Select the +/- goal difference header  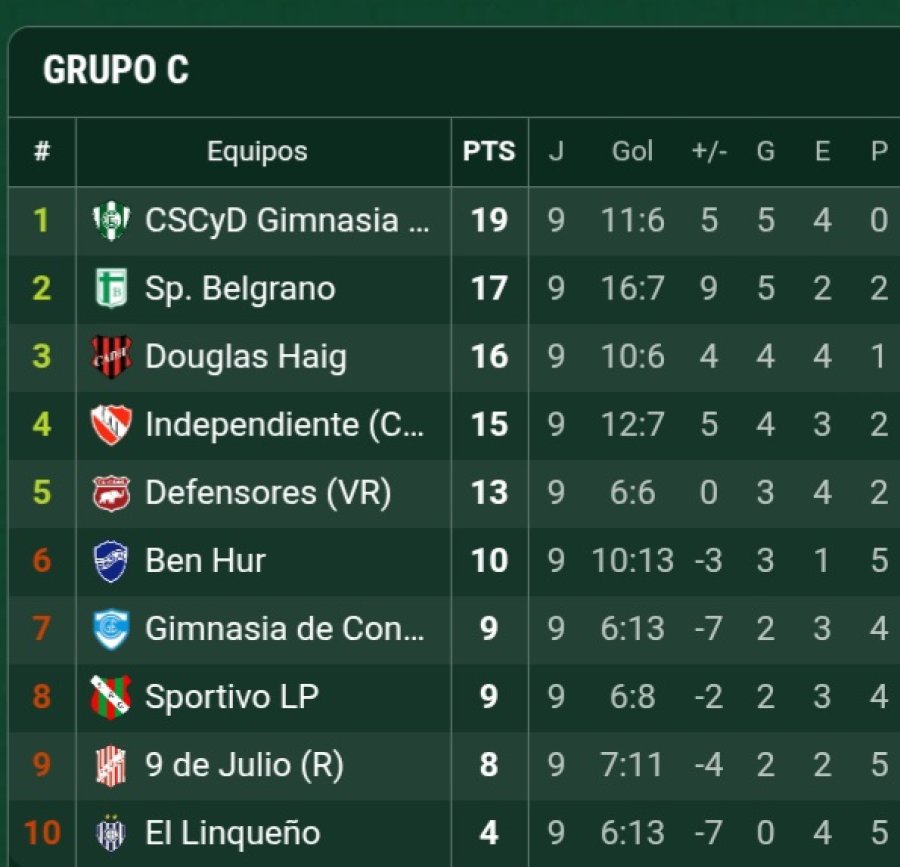pyautogui.click(x=709, y=152)
